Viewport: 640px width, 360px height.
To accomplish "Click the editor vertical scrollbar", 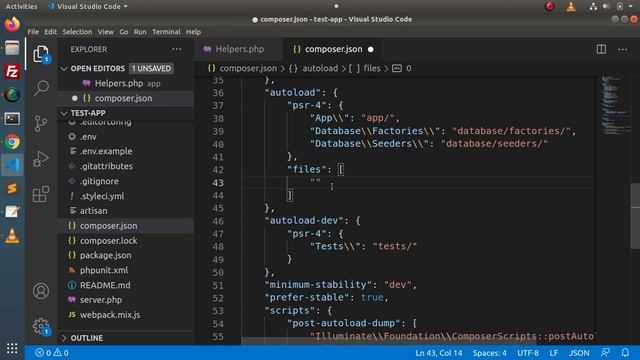I will pyautogui.click(x=635, y=216).
